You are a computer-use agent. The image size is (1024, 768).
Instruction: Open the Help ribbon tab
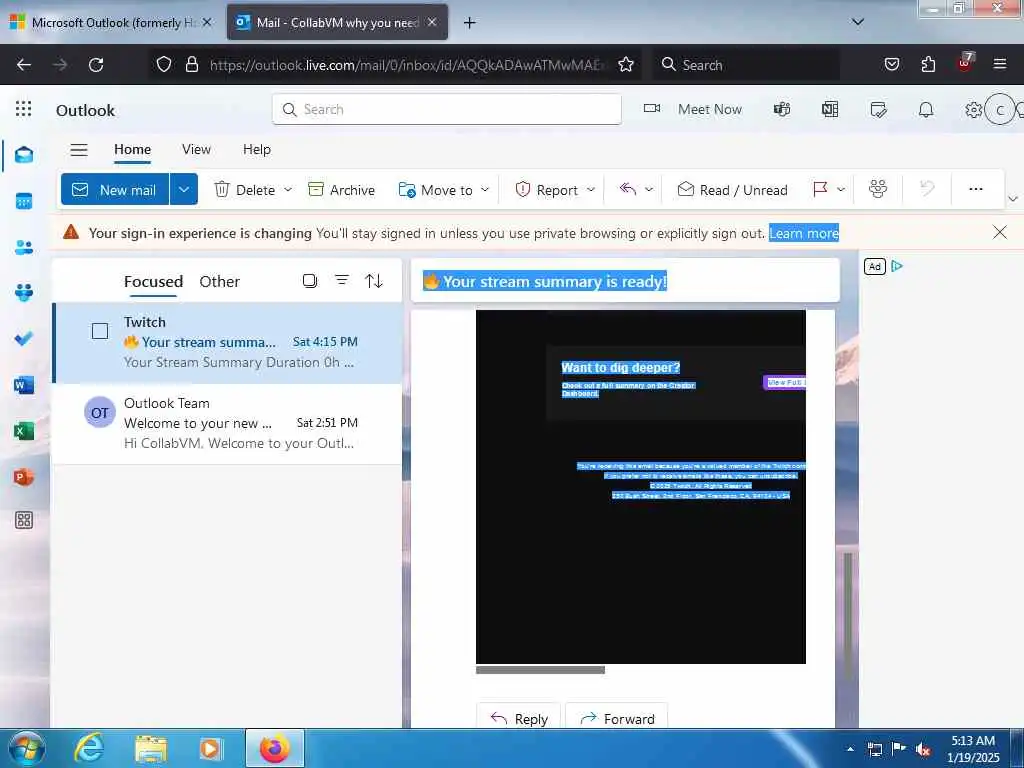[x=257, y=150]
